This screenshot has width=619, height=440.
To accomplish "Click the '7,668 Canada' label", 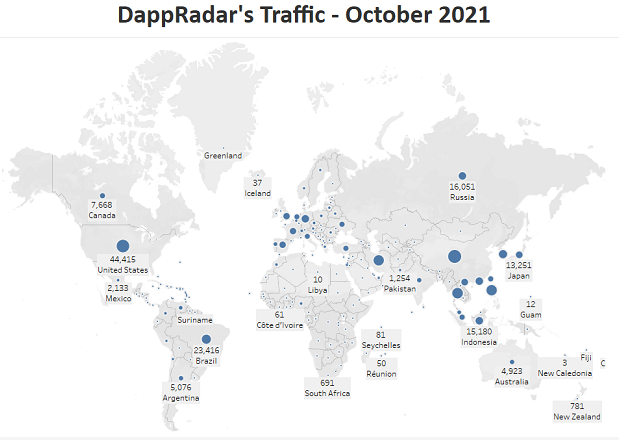I will pyautogui.click(x=102, y=210).
